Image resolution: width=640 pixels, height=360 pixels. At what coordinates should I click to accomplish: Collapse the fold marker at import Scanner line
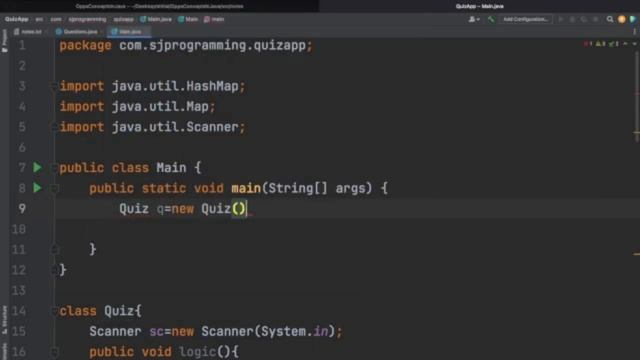(x=54, y=127)
